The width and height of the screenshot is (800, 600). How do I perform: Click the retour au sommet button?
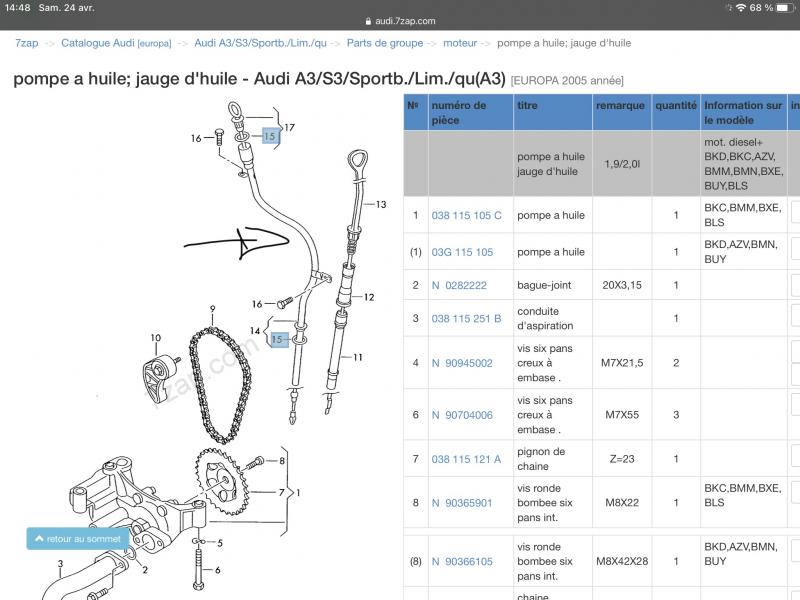[78, 539]
